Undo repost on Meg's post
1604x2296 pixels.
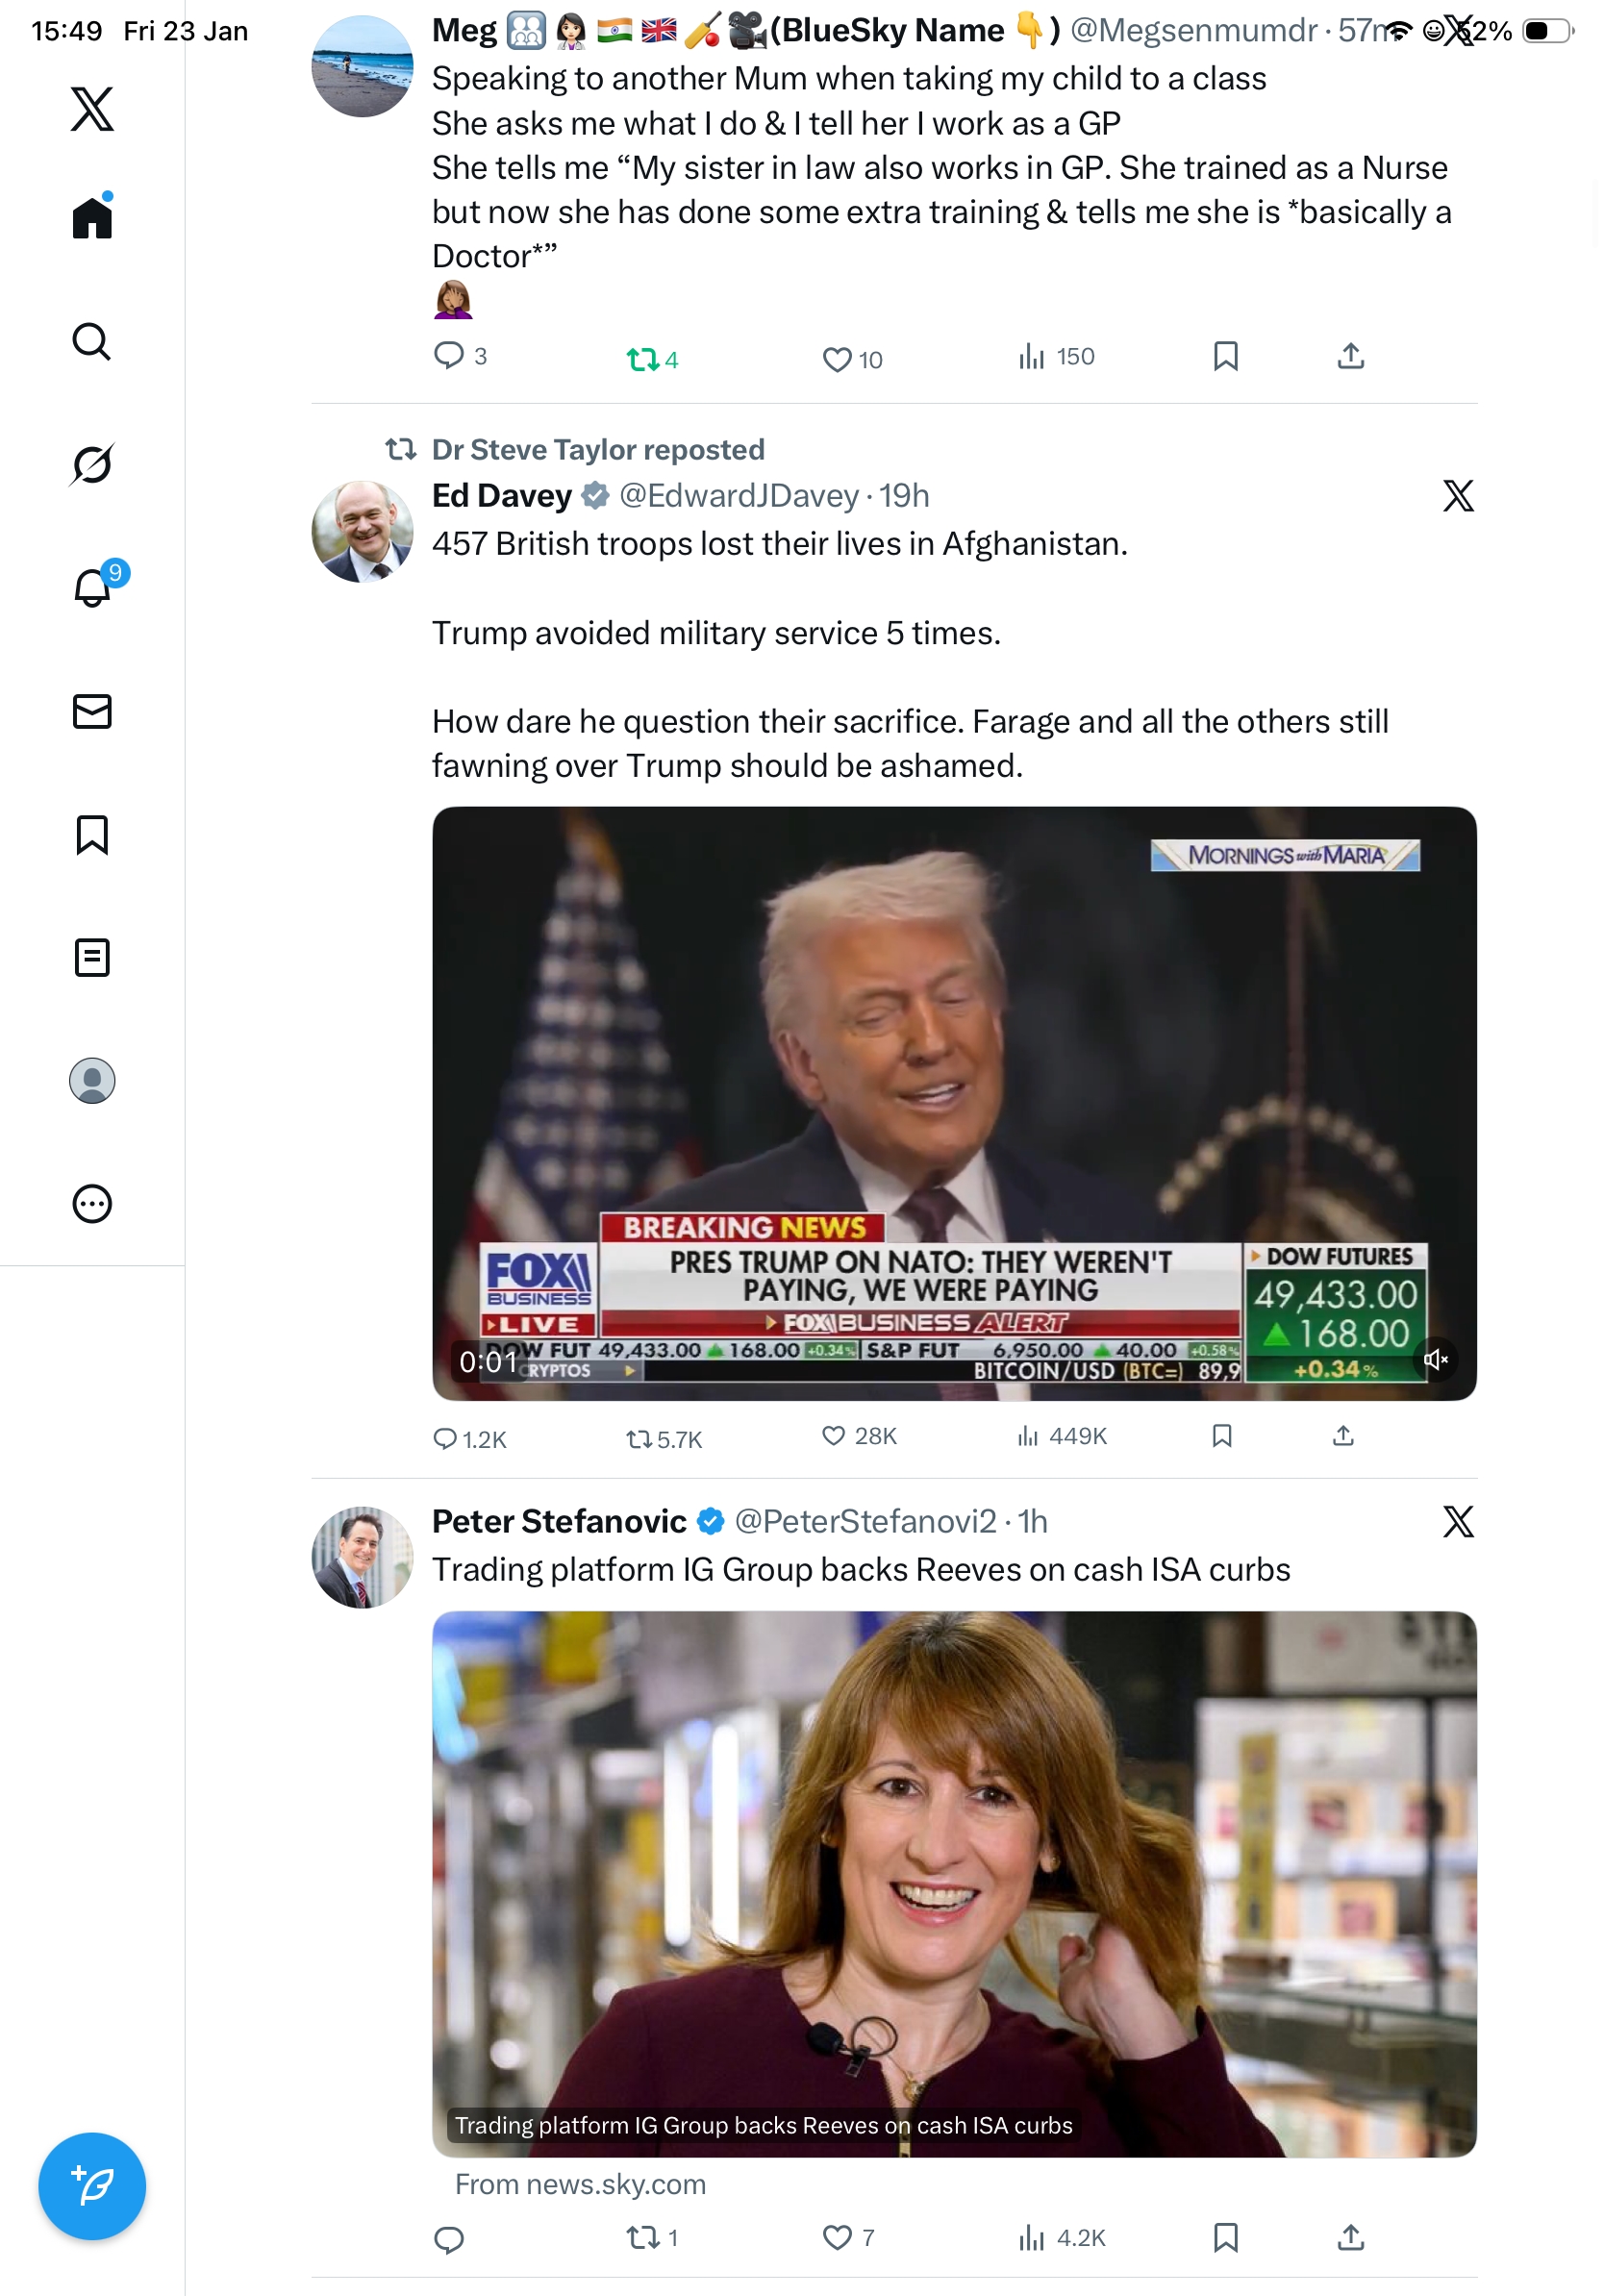tap(642, 359)
